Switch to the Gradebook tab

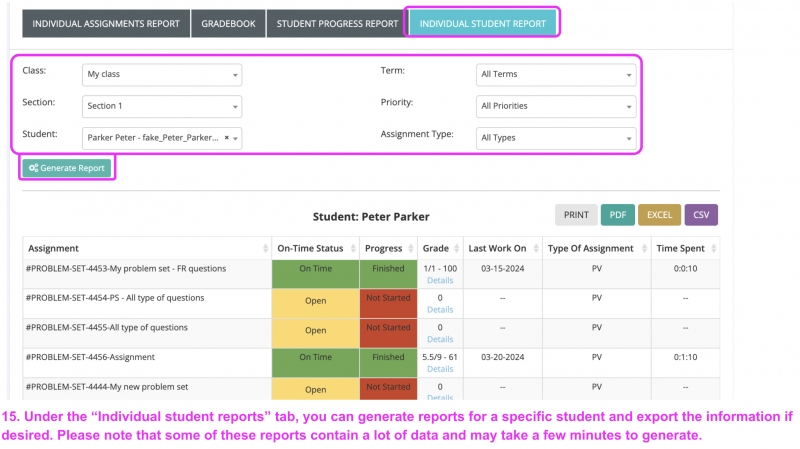[x=227, y=23]
